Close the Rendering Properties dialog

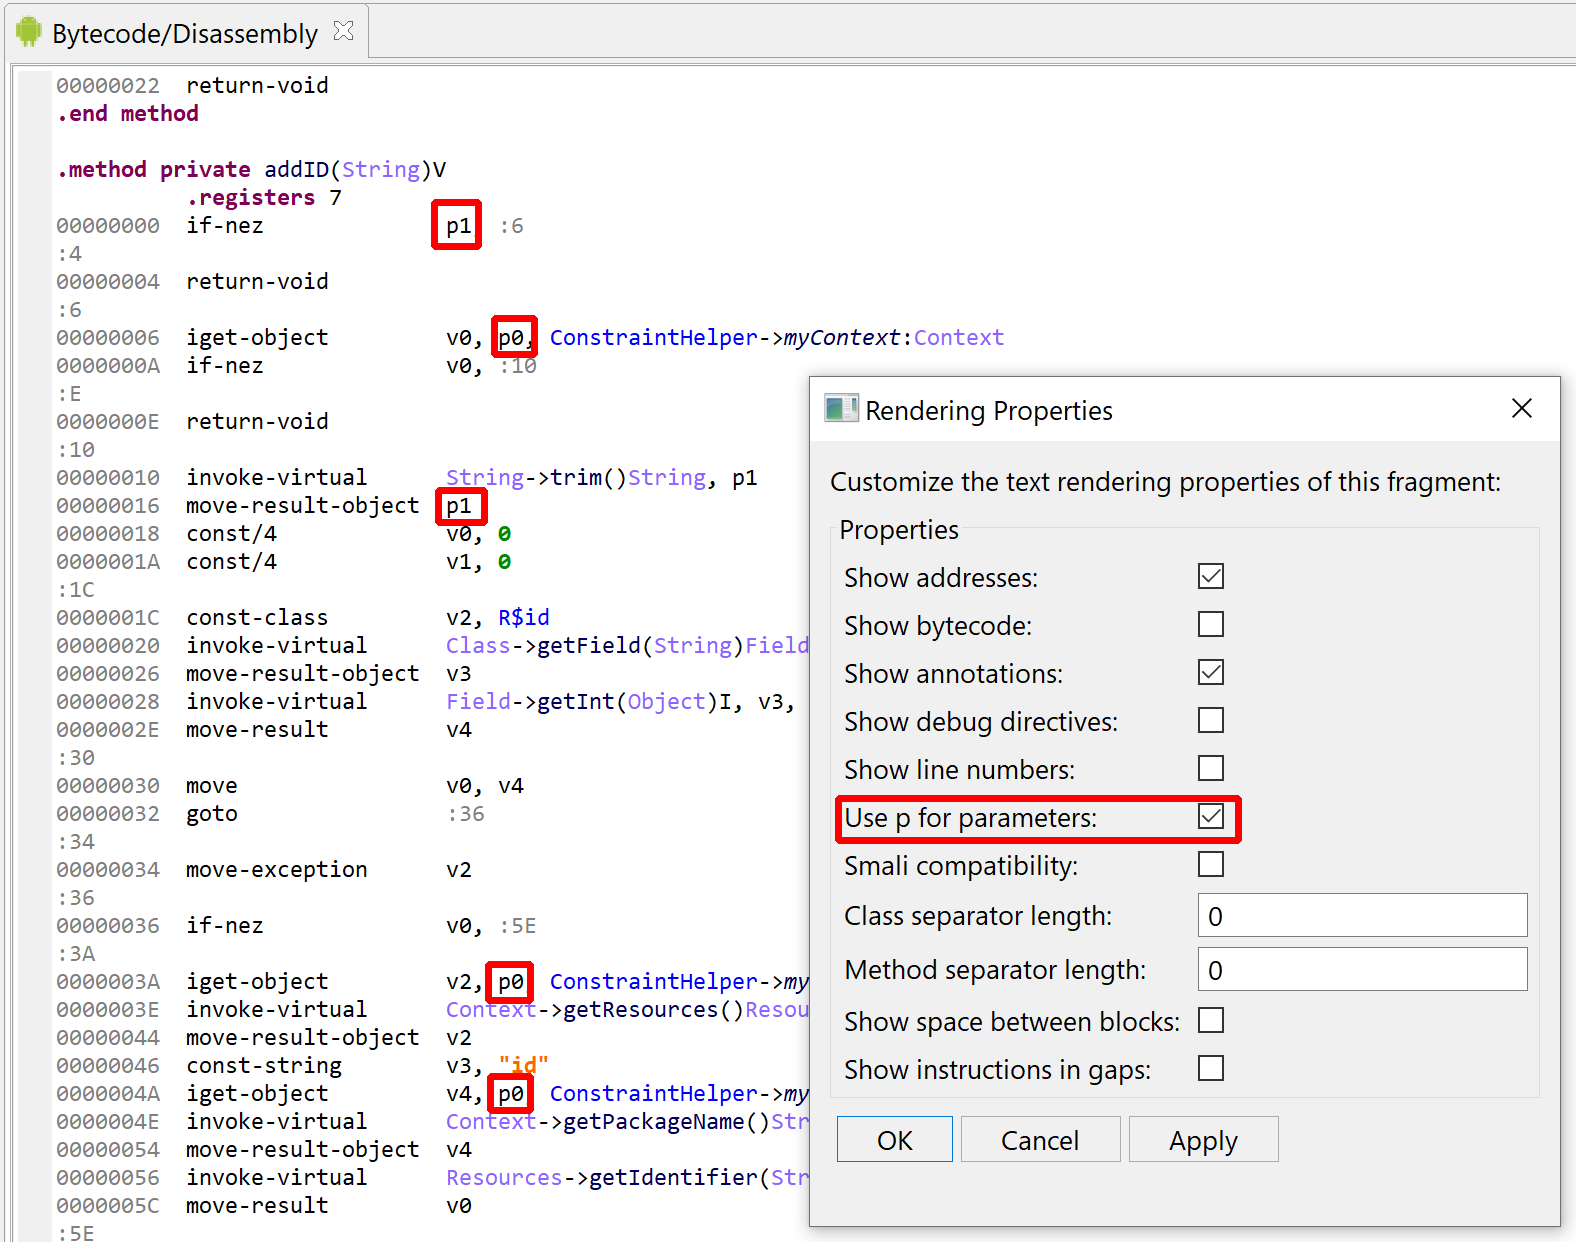click(x=1522, y=408)
